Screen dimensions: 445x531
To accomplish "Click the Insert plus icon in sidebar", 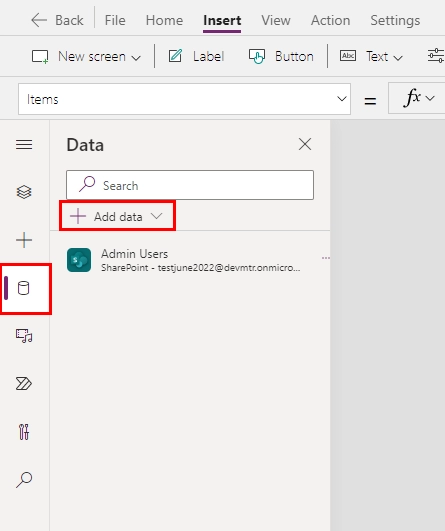I will coord(24,240).
